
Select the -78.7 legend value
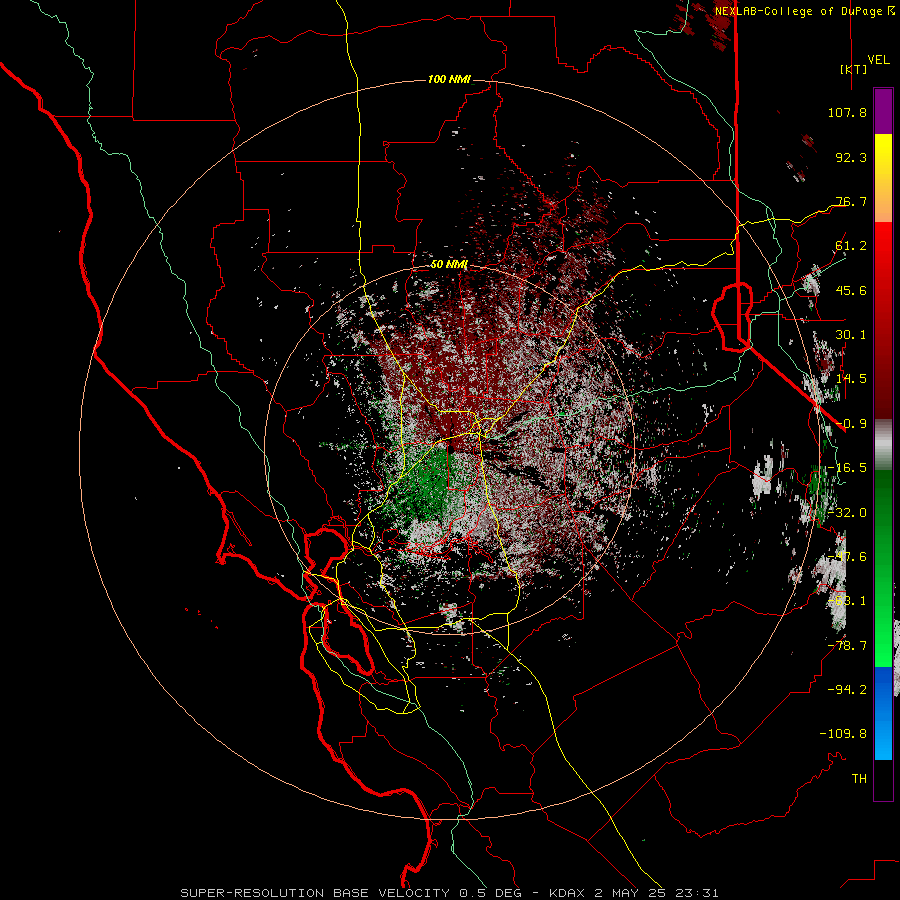tap(847, 646)
